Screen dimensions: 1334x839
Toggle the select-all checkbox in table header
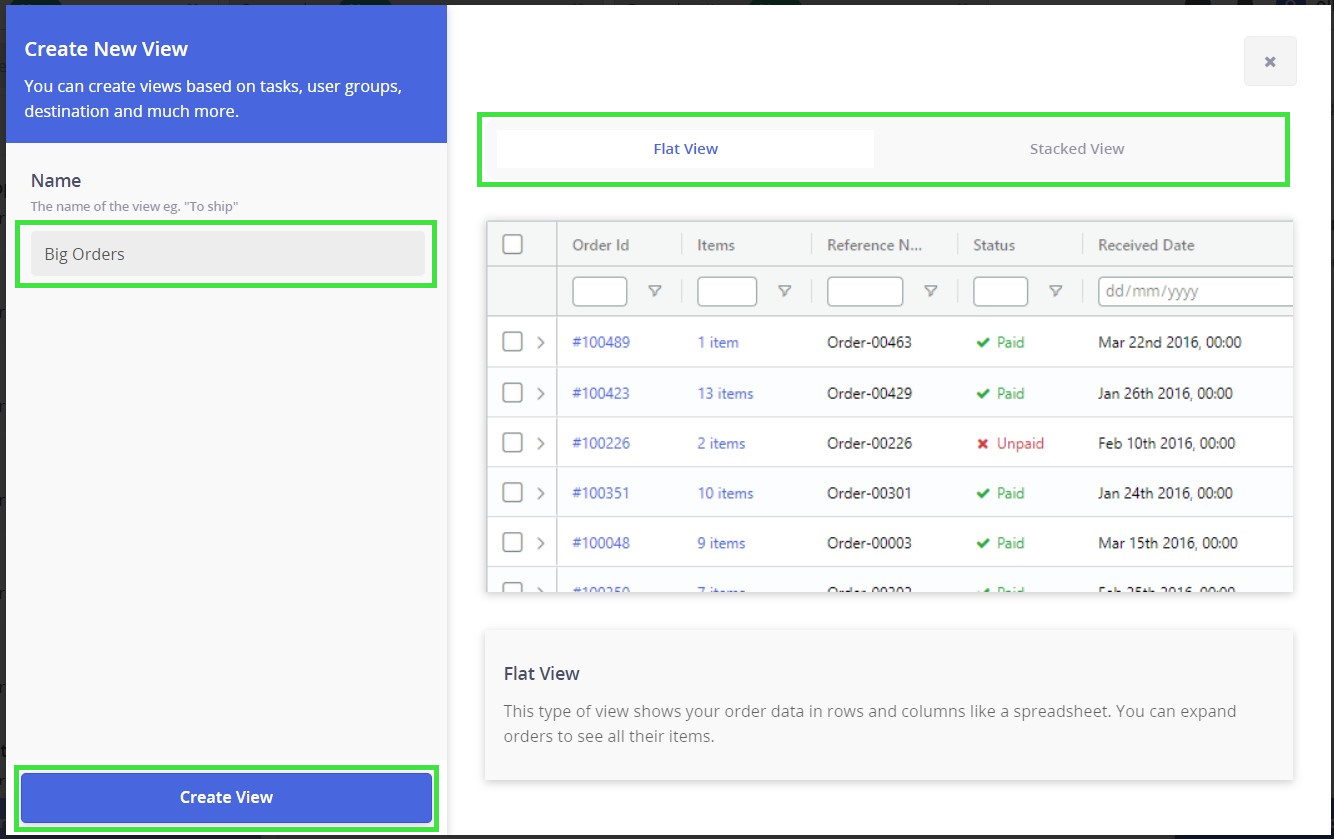(x=512, y=244)
